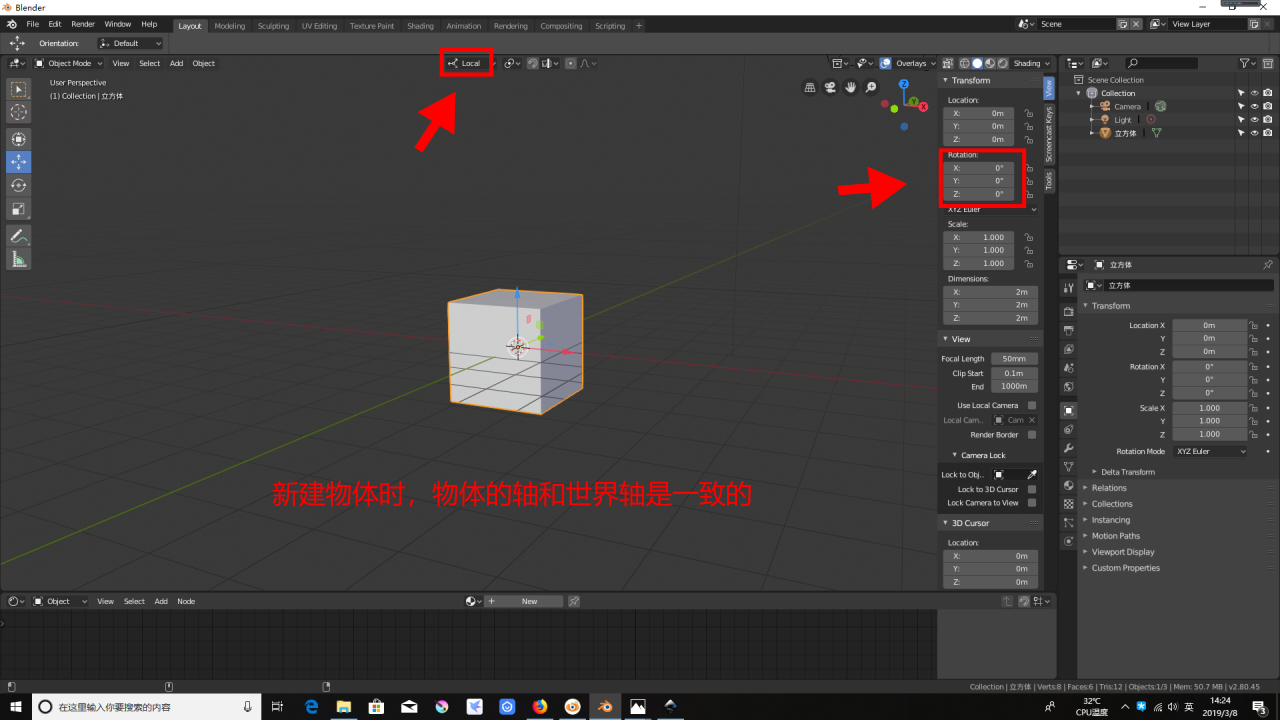Click New in the node editor header
The height and width of the screenshot is (720, 1280).
pyautogui.click(x=529, y=601)
